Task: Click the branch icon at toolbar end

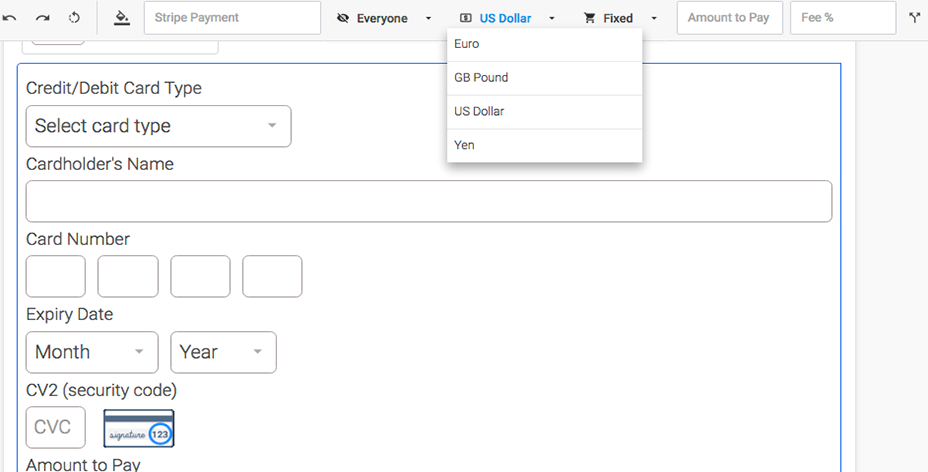Action: point(915,18)
